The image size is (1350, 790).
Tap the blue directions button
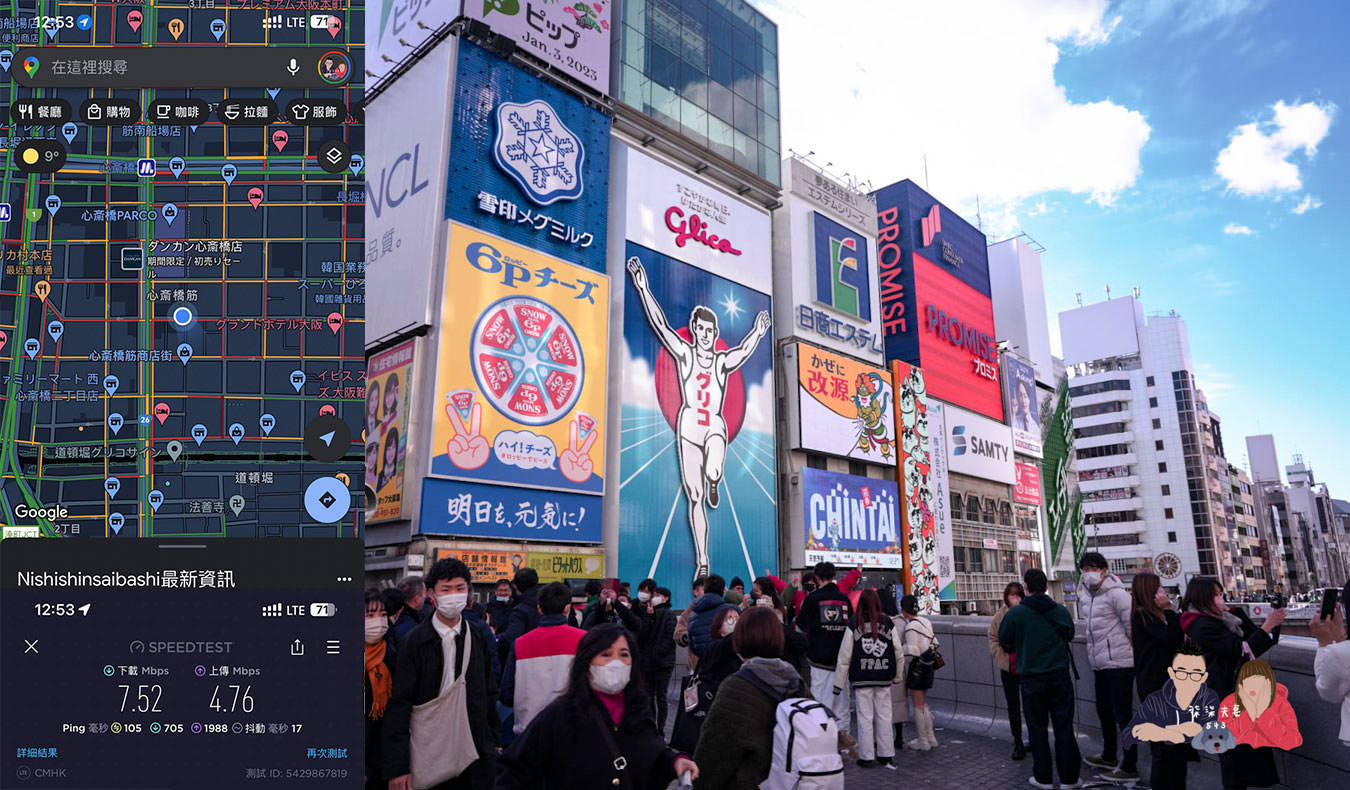(x=327, y=499)
